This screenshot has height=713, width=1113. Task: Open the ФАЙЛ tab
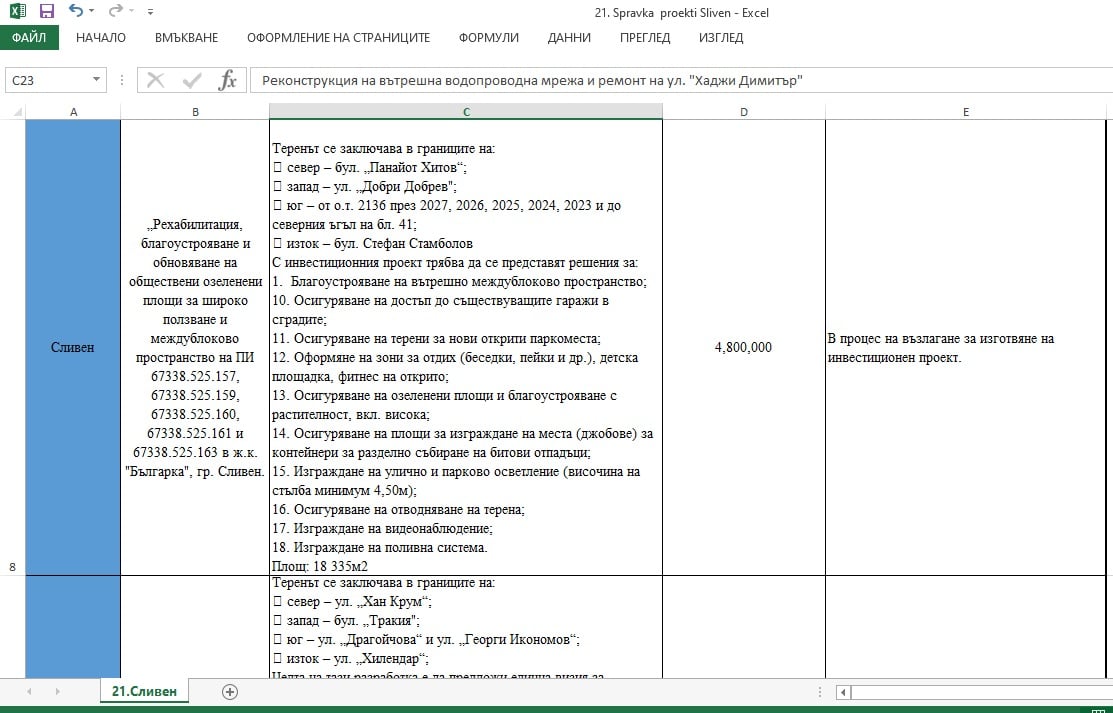[29, 38]
